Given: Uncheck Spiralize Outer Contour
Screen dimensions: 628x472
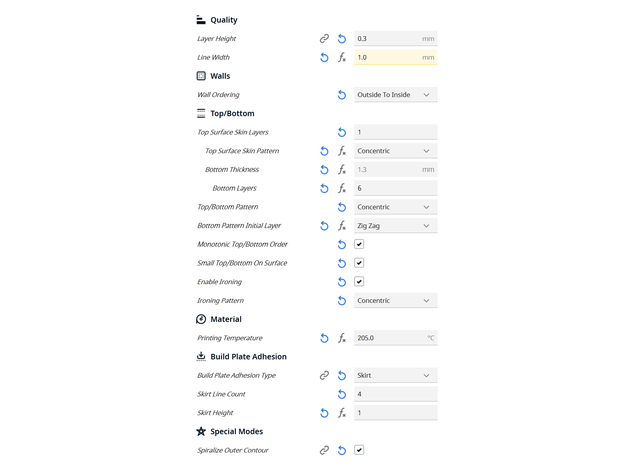Looking at the screenshot, I should [359, 450].
